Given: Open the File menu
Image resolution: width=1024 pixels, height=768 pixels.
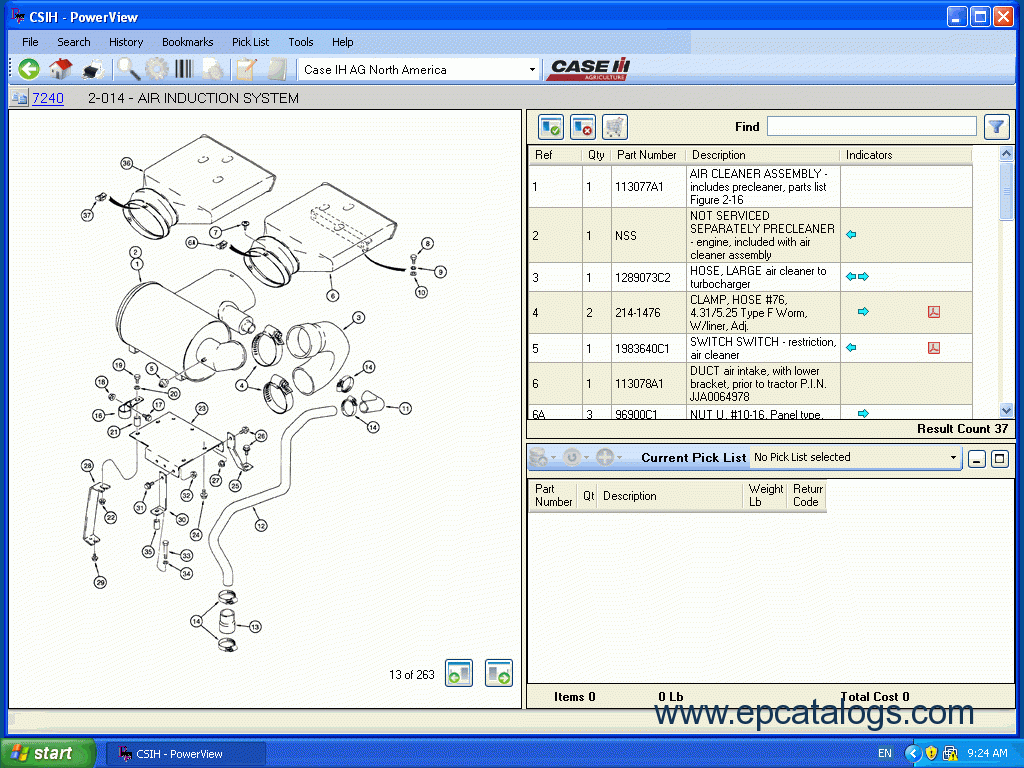Looking at the screenshot, I should click(x=30, y=42).
